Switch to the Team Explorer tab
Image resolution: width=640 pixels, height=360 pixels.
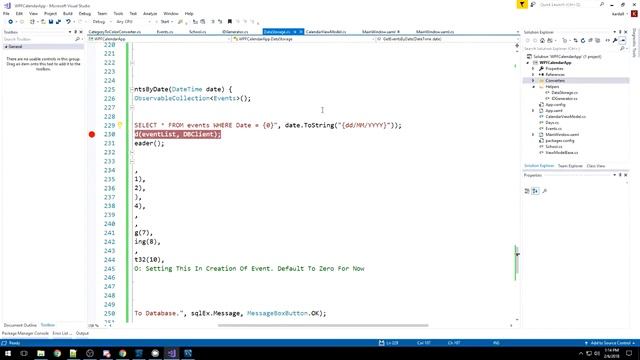click(570, 166)
